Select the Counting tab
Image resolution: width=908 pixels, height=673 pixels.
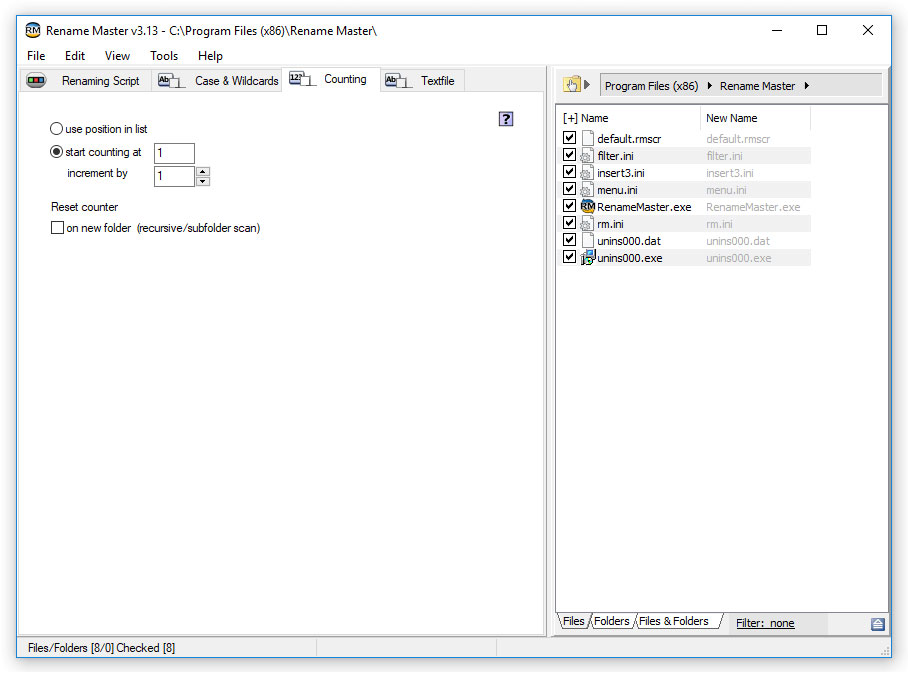(331, 79)
